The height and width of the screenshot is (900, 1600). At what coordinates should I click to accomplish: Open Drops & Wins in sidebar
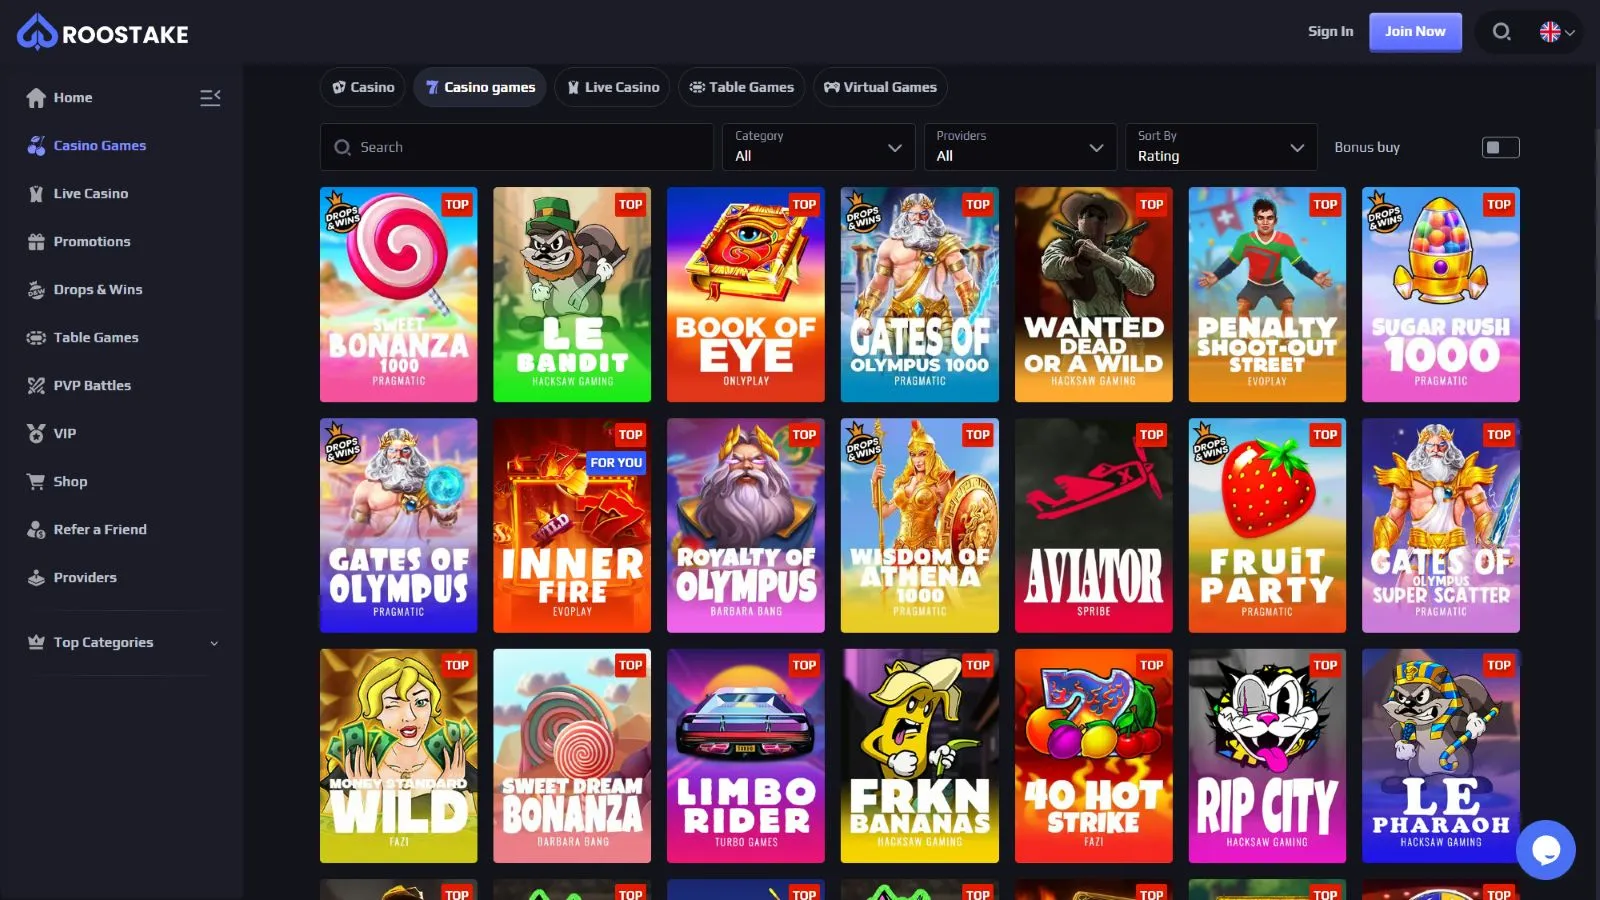tap(97, 290)
